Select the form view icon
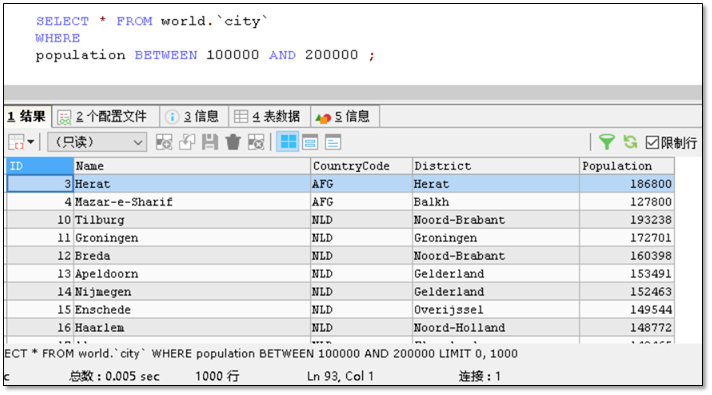Screen dimensions: 712x395 (310, 143)
